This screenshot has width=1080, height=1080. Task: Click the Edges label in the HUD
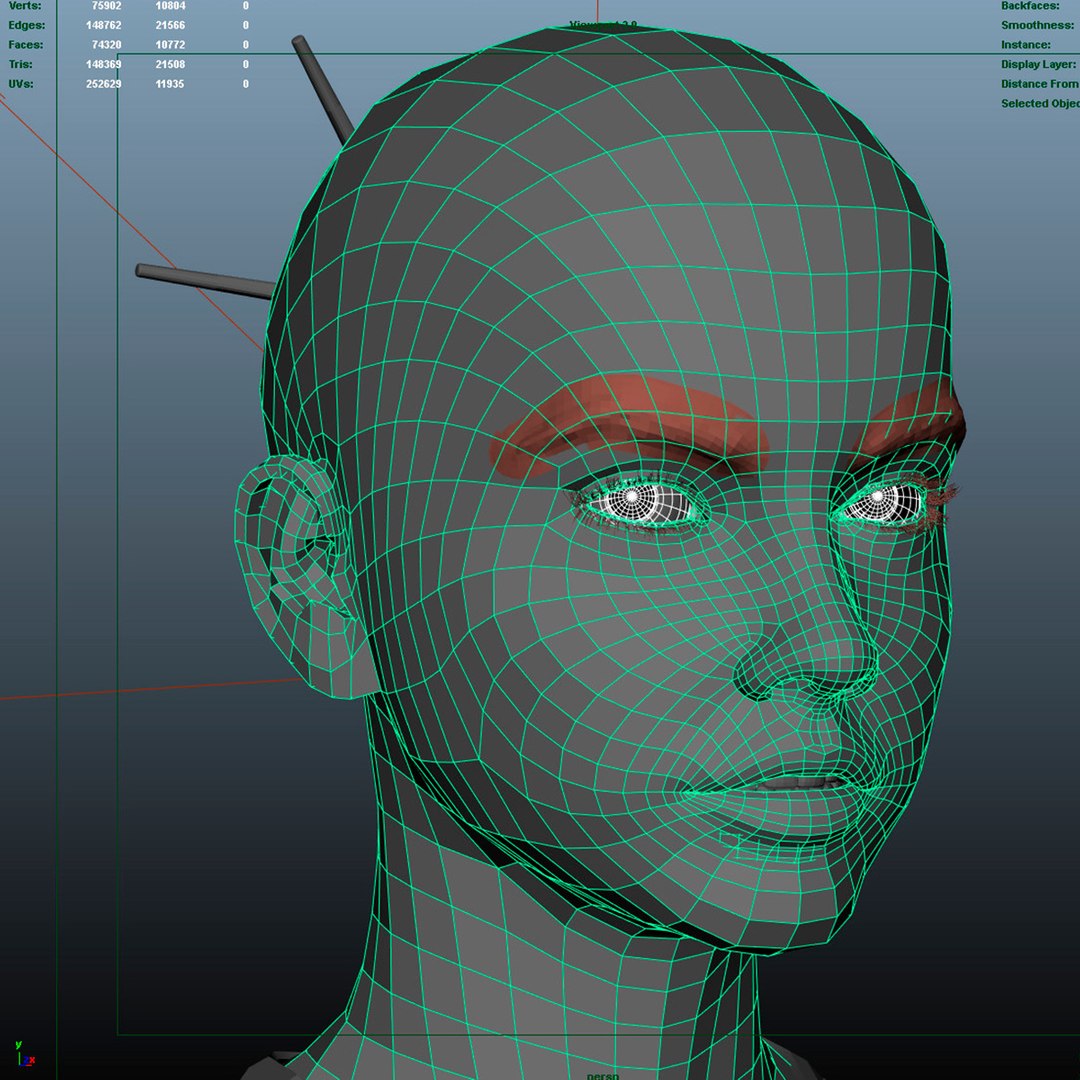[27, 25]
